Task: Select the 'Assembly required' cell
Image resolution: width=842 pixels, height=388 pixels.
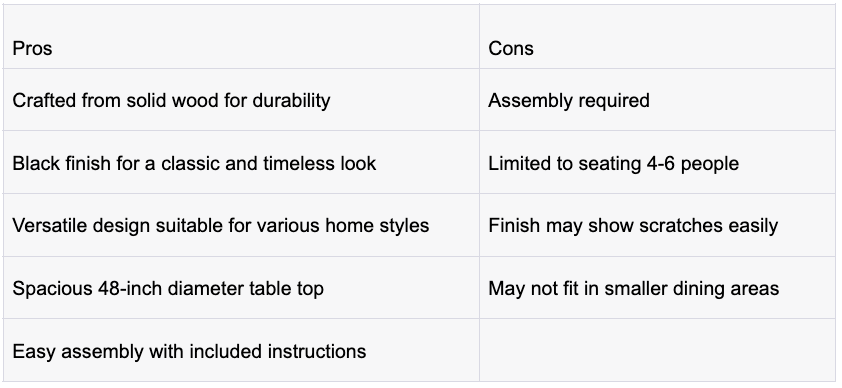Action: pyautogui.click(x=657, y=100)
